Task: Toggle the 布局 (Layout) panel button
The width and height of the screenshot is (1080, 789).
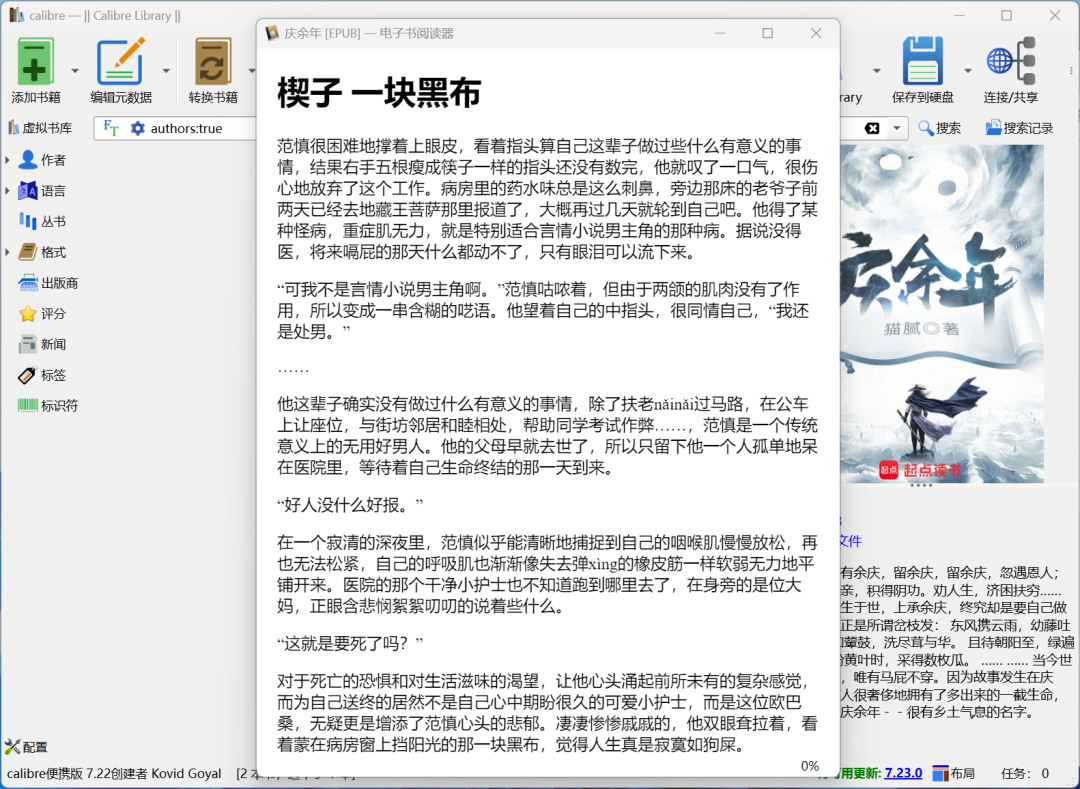Action: click(954, 773)
